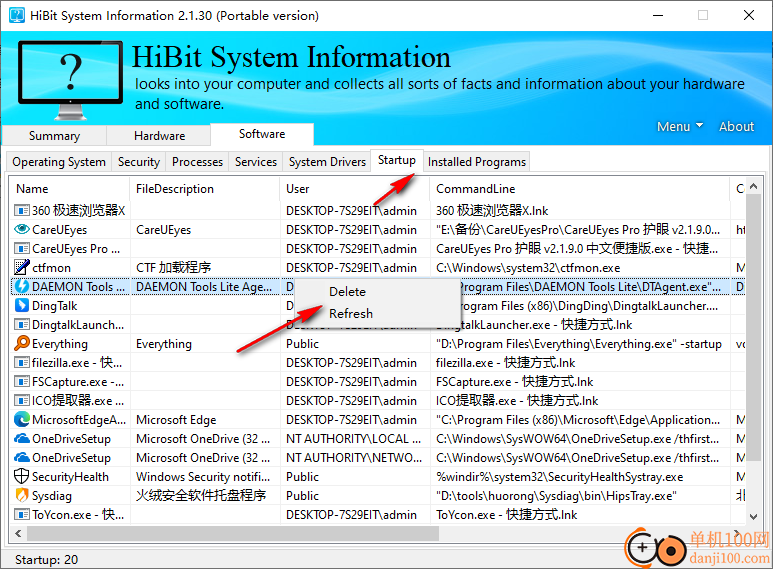Click the DingtalkLauncher shortcut icon
This screenshot has height=569, width=773.
tap(22, 324)
